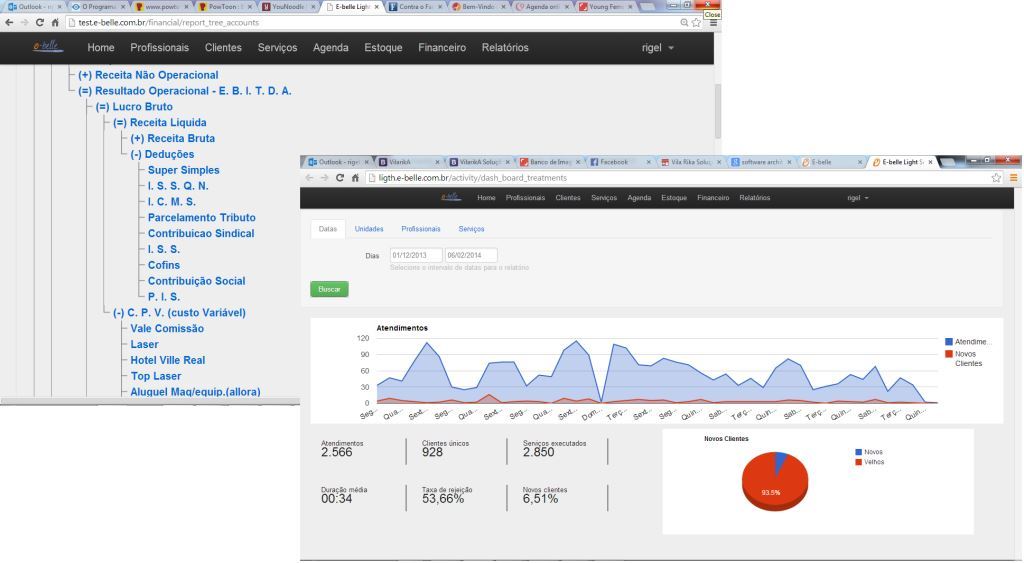The width and height of the screenshot is (1024, 563).
Task: Click the e-belle logo in the back window
Action: (x=46, y=47)
